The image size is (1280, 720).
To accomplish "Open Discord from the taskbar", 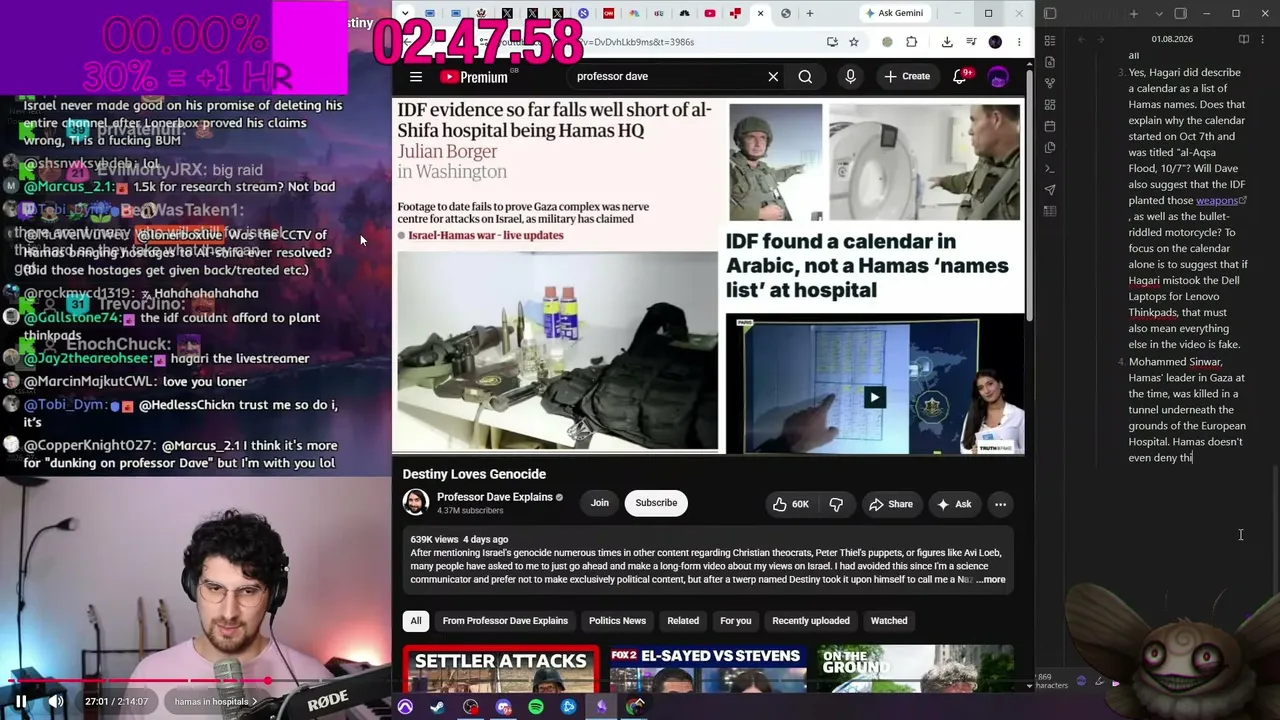I will click(x=503, y=707).
